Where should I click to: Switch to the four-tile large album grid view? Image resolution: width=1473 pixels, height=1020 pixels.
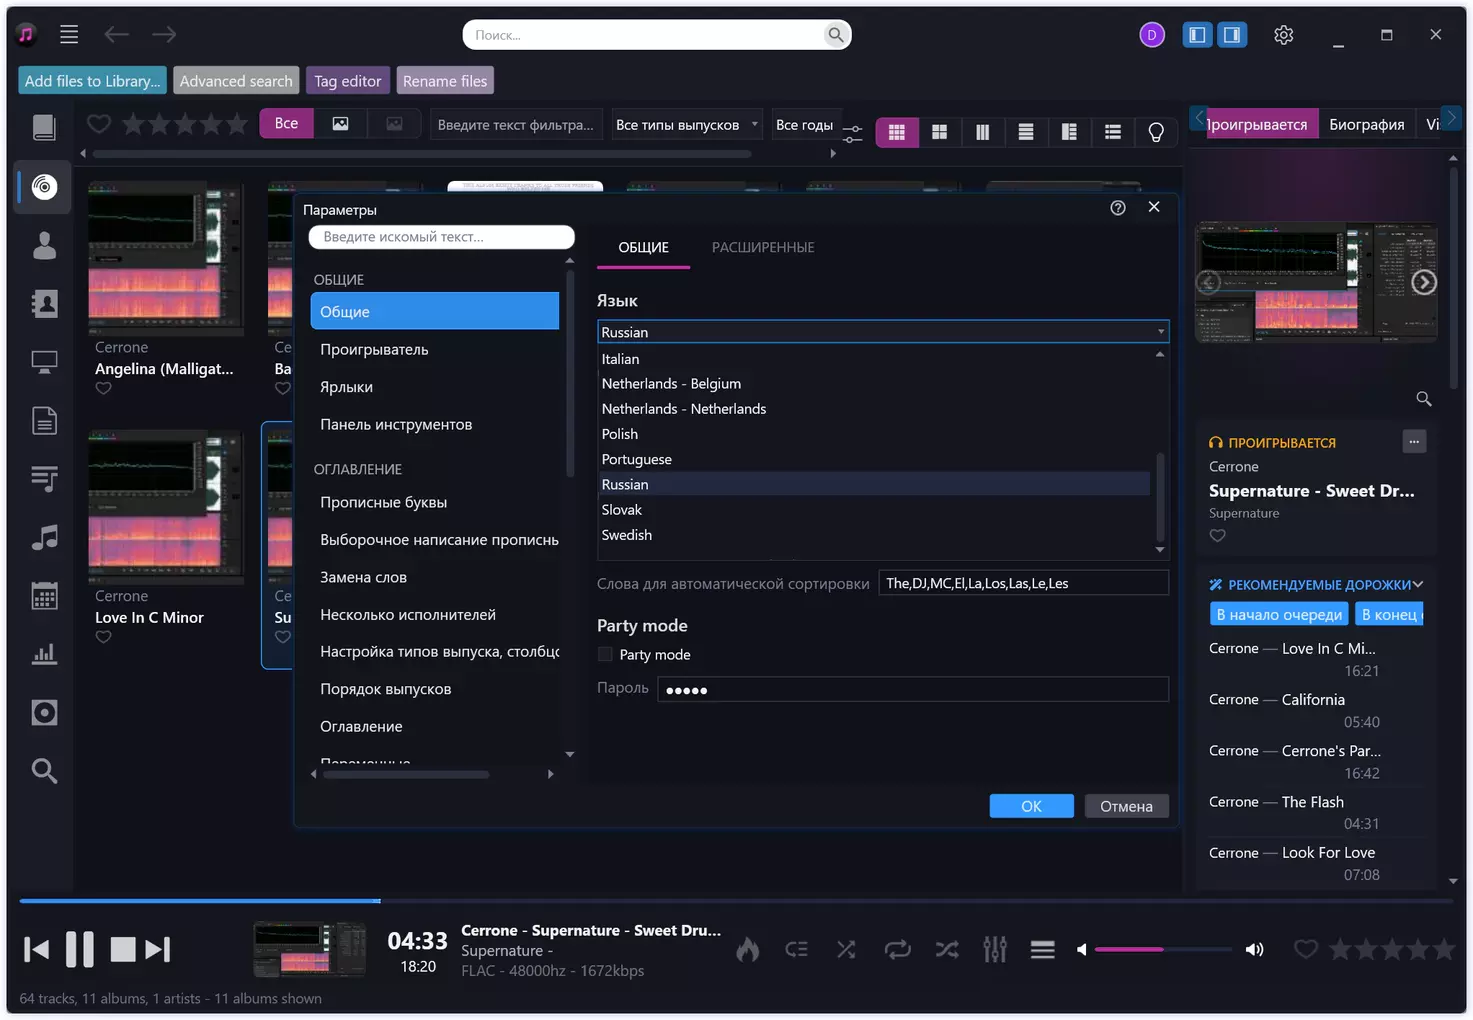939,132
